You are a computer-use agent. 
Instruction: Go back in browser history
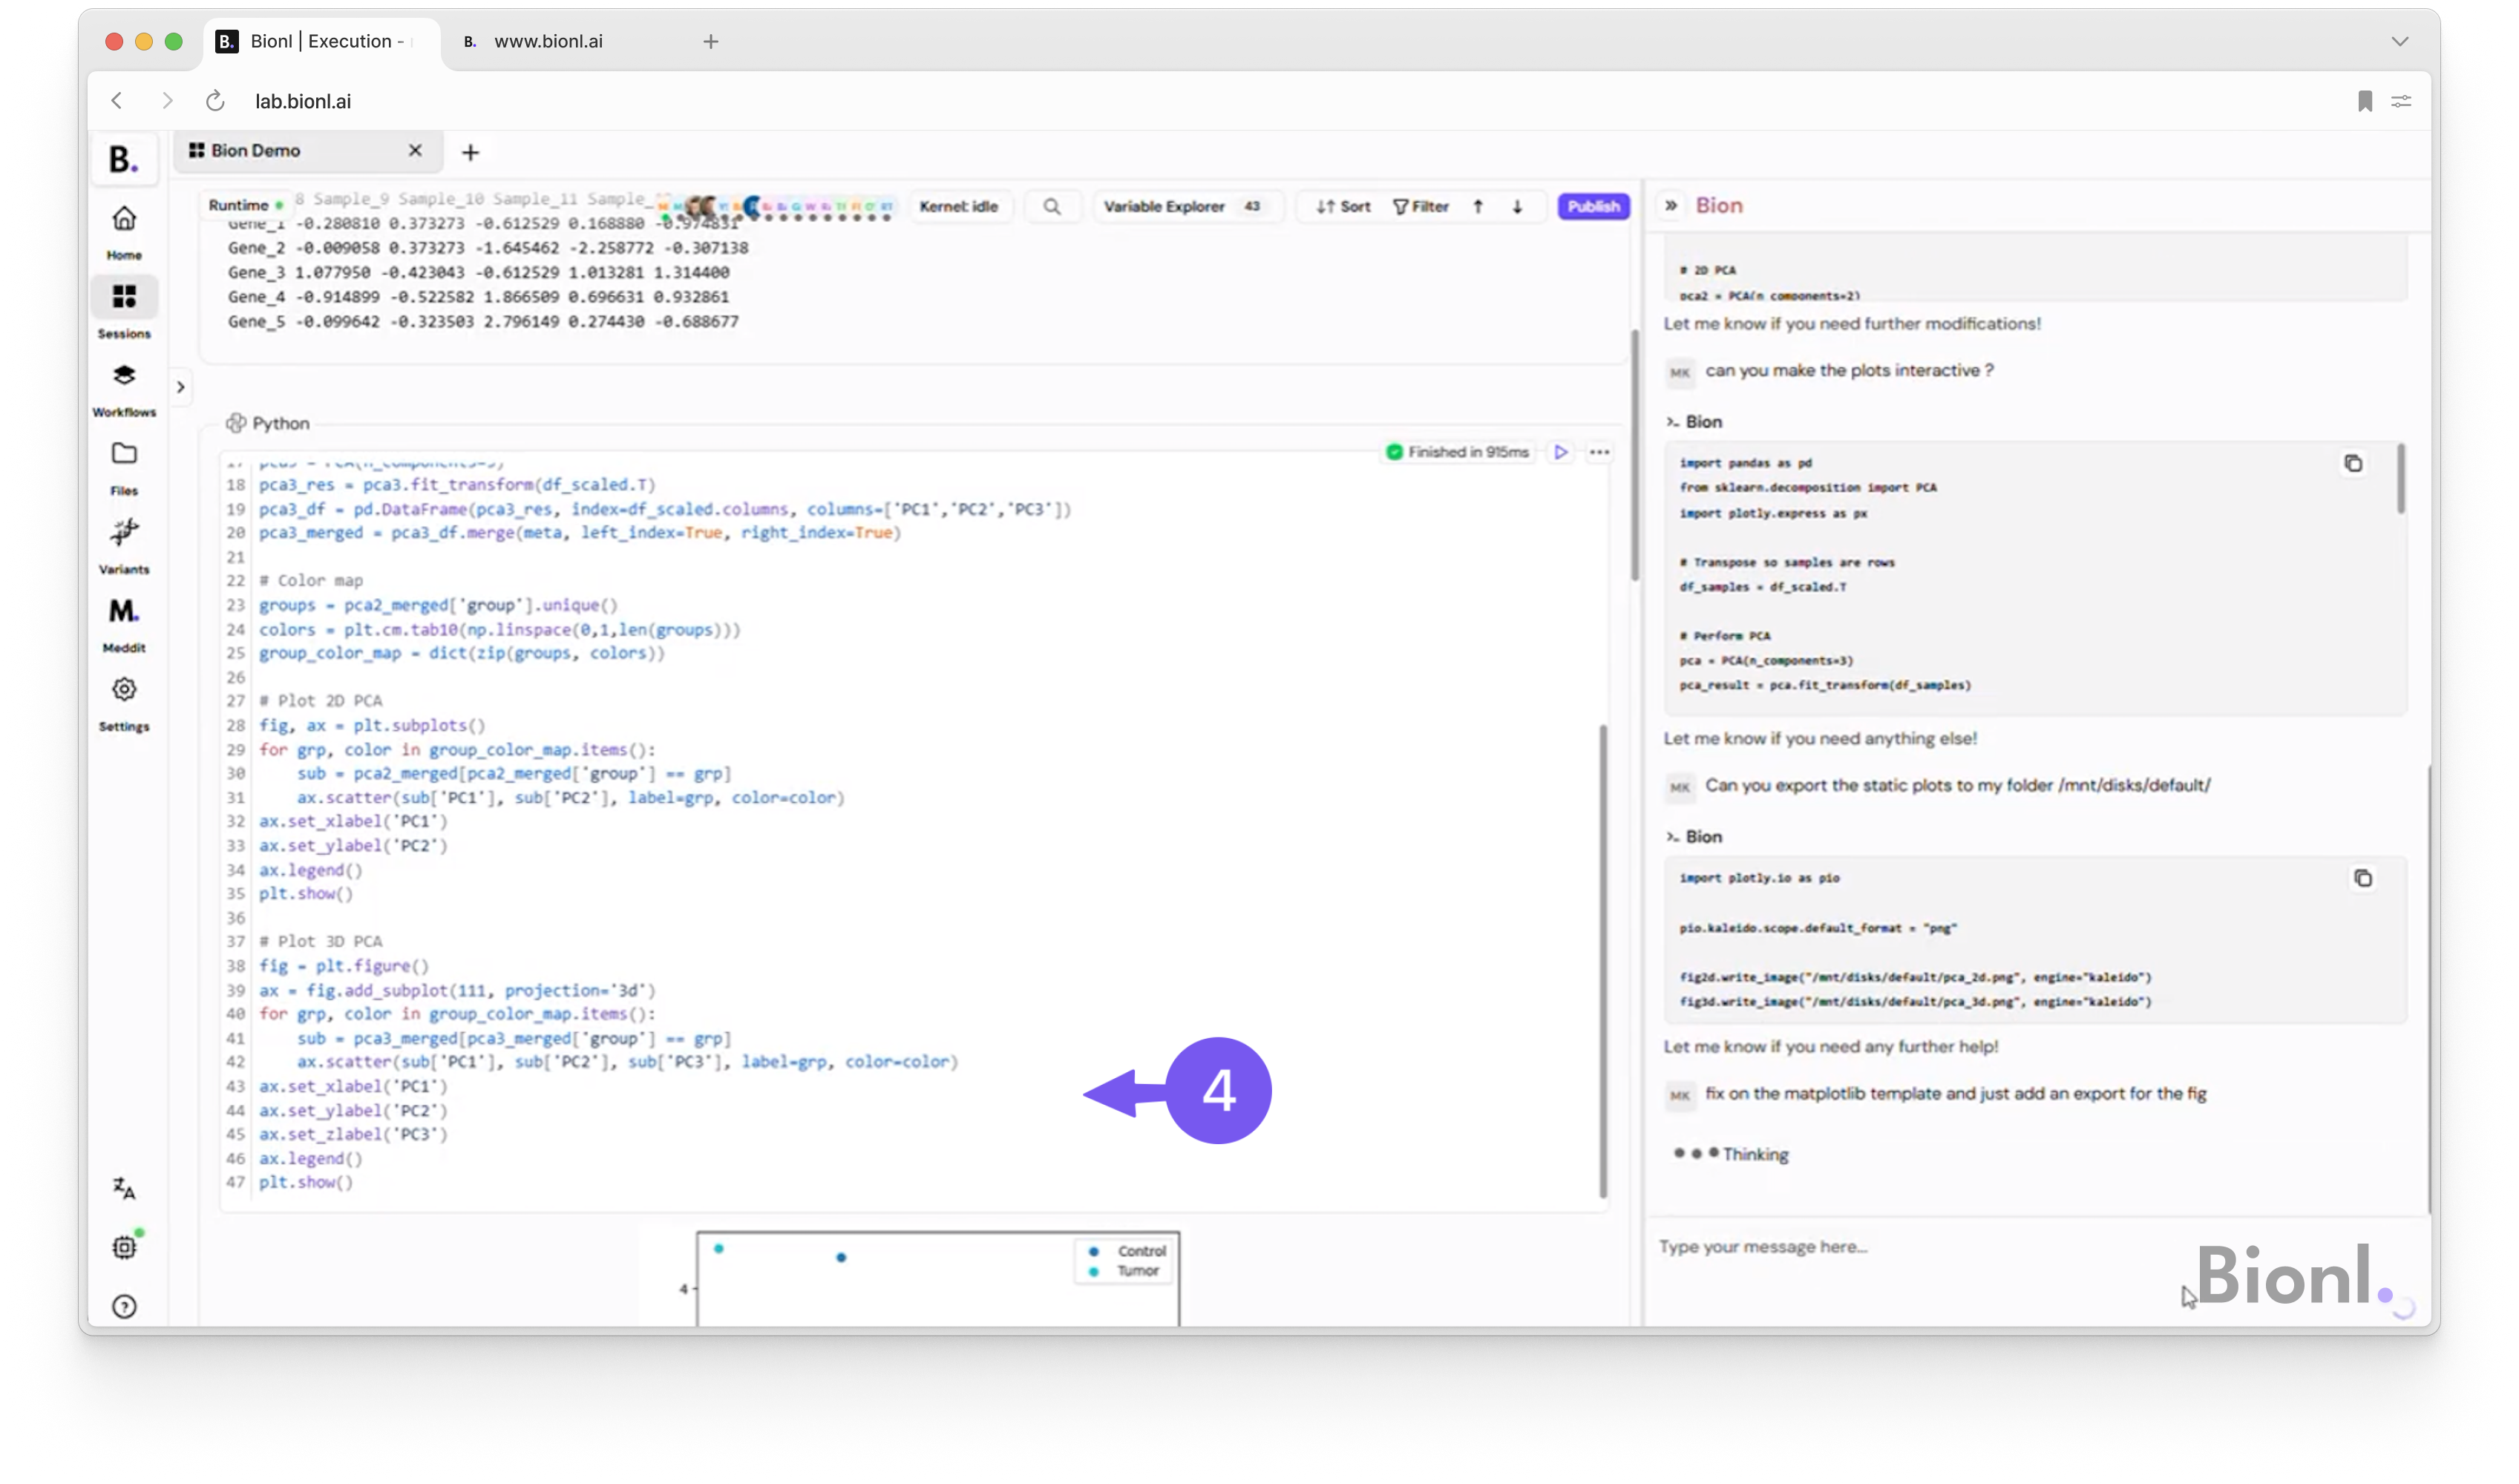coord(117,100)
